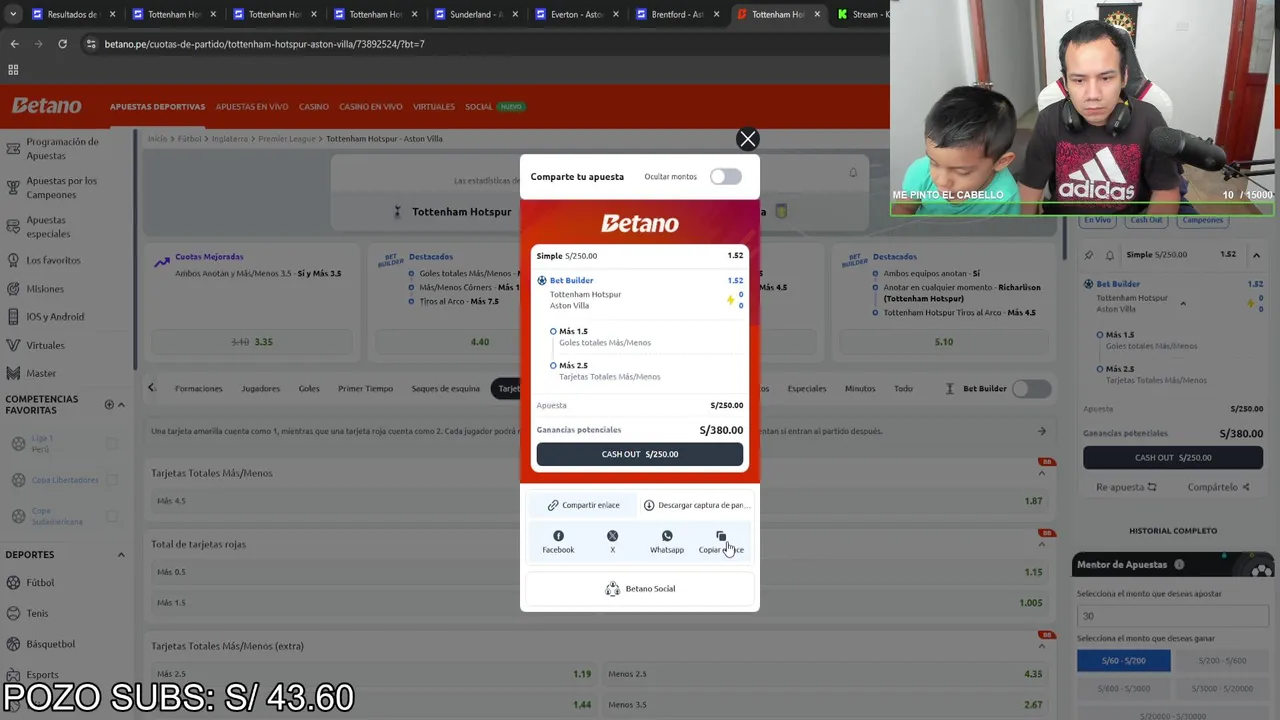Open Casino en Vivo menu item
This screenshot has height=720, width=1280.
[370, 107]
